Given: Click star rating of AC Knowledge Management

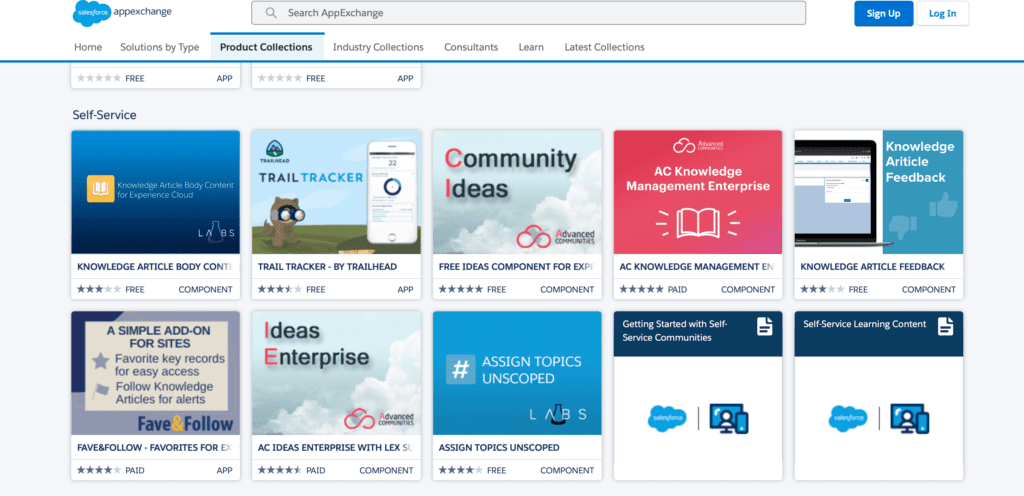Looking at the screenshot, I should tap(641, 289).
